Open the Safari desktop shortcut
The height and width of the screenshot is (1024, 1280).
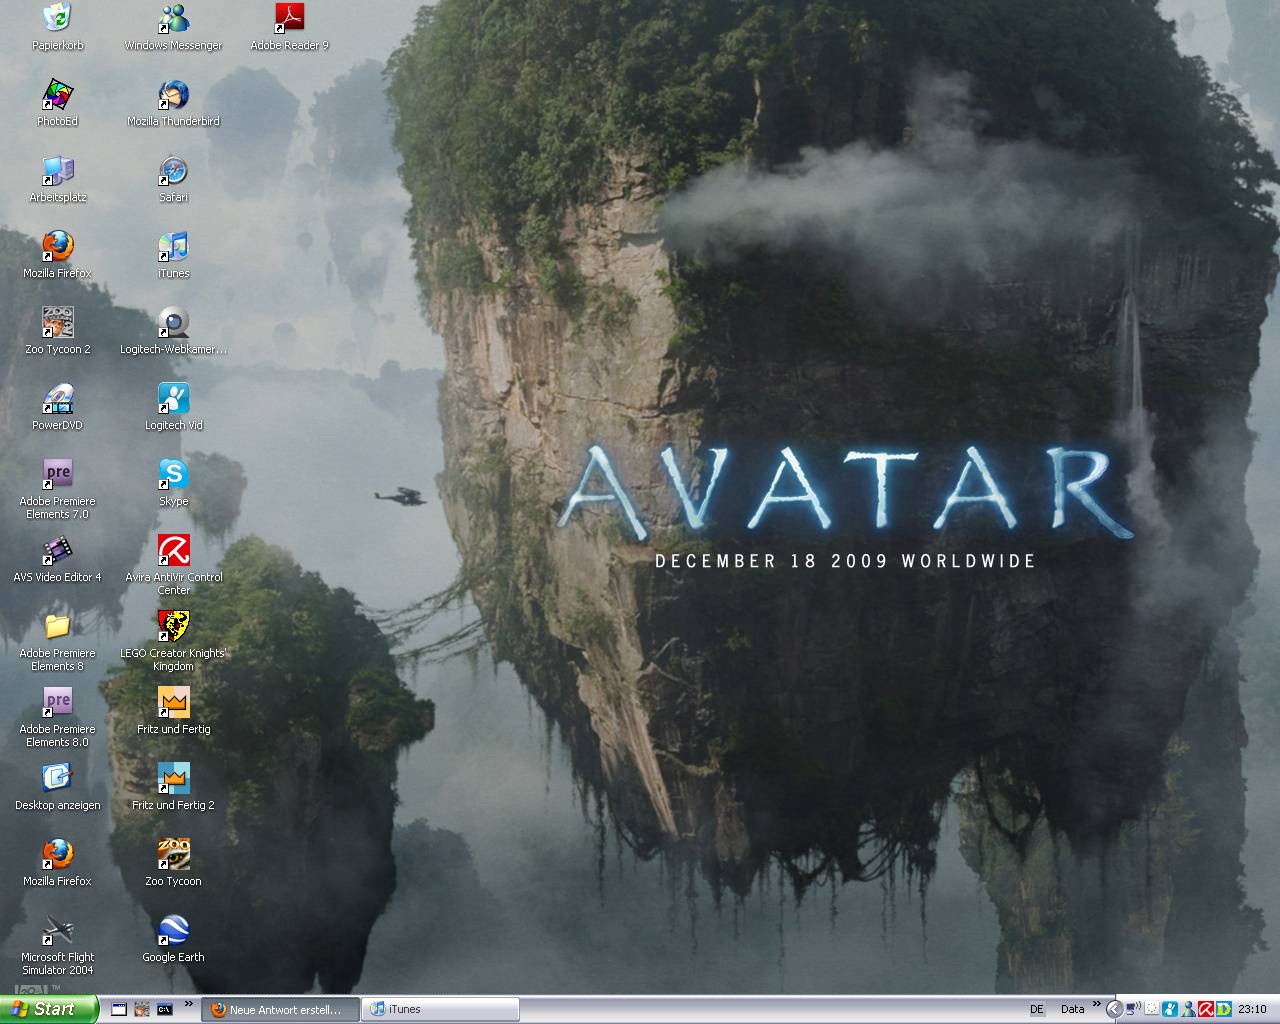(x=173, y=179)
